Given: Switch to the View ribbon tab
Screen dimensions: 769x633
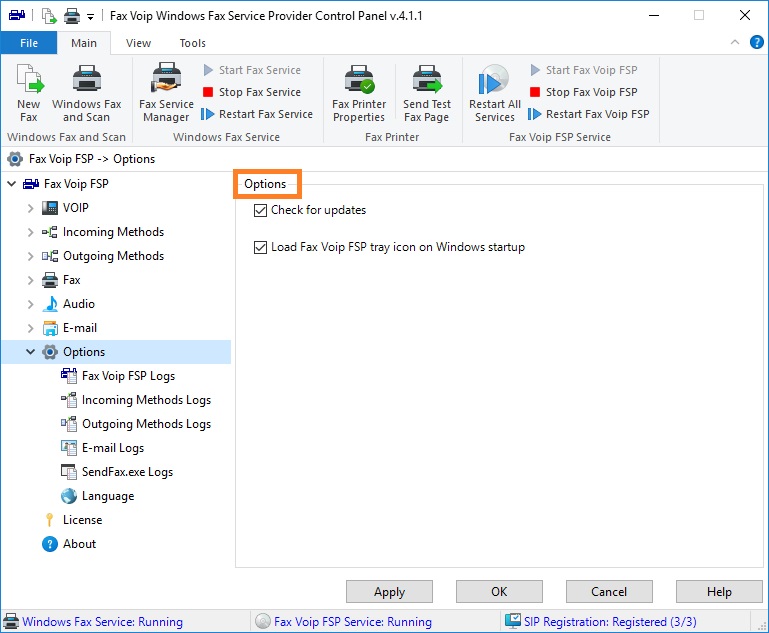Looking at the screenshot, I should pyautogui.click(x=138, y=43).
